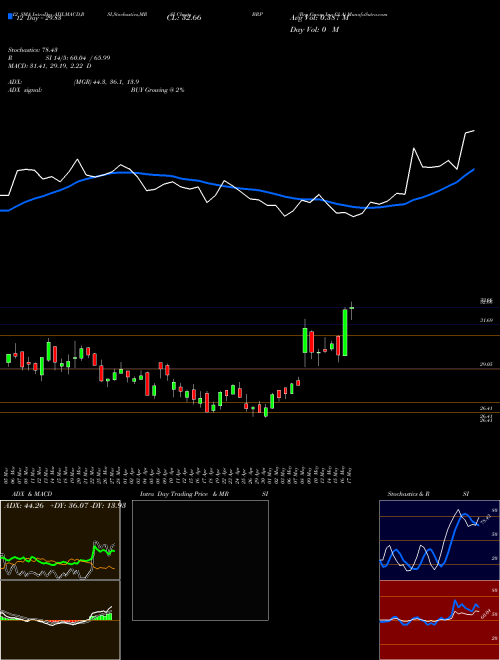Click the '12 Day = 29.83' moving average label
This screenshot has width=500, height=660.
pos(37,18)
